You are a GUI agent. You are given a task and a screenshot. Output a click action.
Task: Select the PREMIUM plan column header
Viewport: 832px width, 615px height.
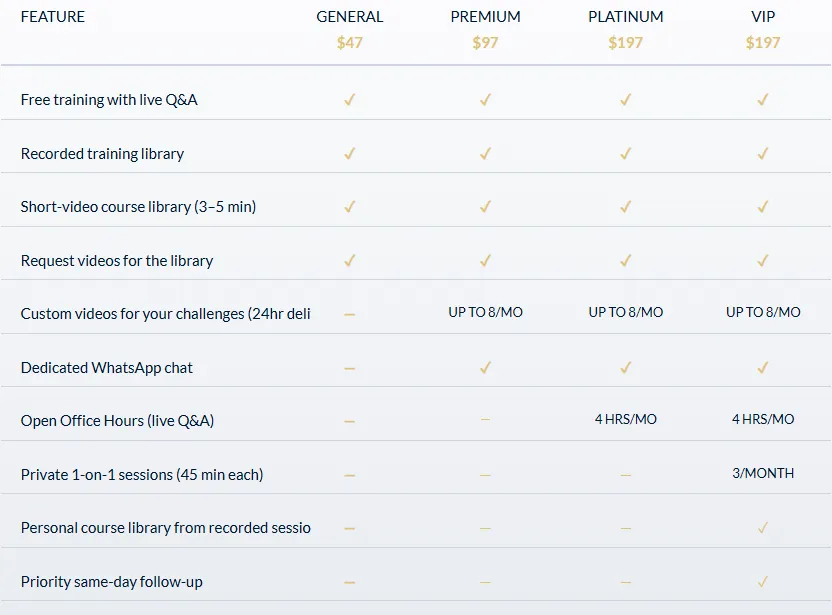coord(485,17)
